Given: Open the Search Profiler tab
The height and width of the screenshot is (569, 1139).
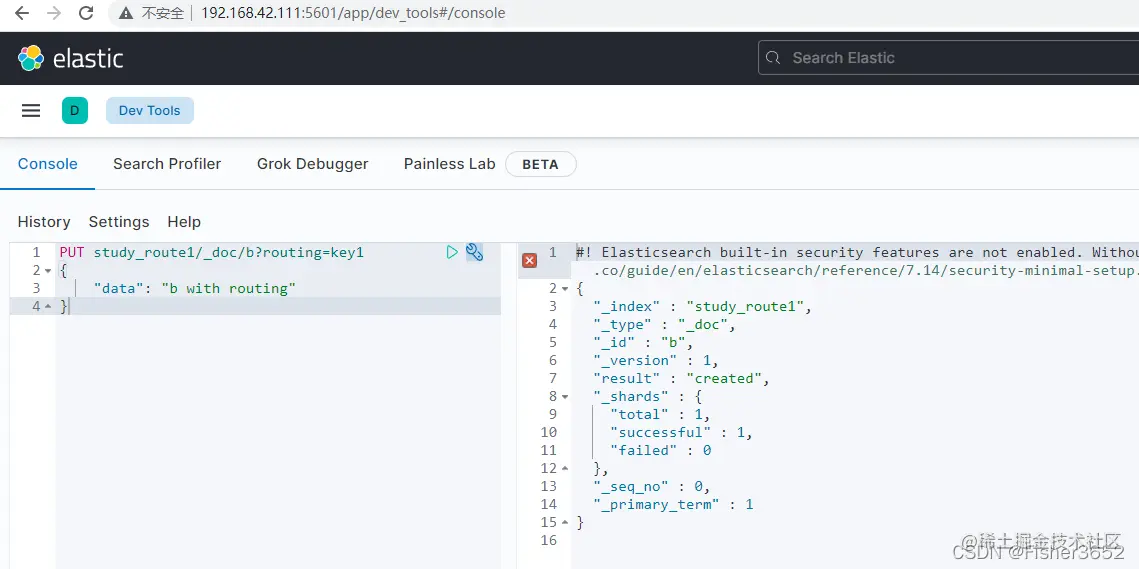Looking at the screenshot, I should pos(167,164).
